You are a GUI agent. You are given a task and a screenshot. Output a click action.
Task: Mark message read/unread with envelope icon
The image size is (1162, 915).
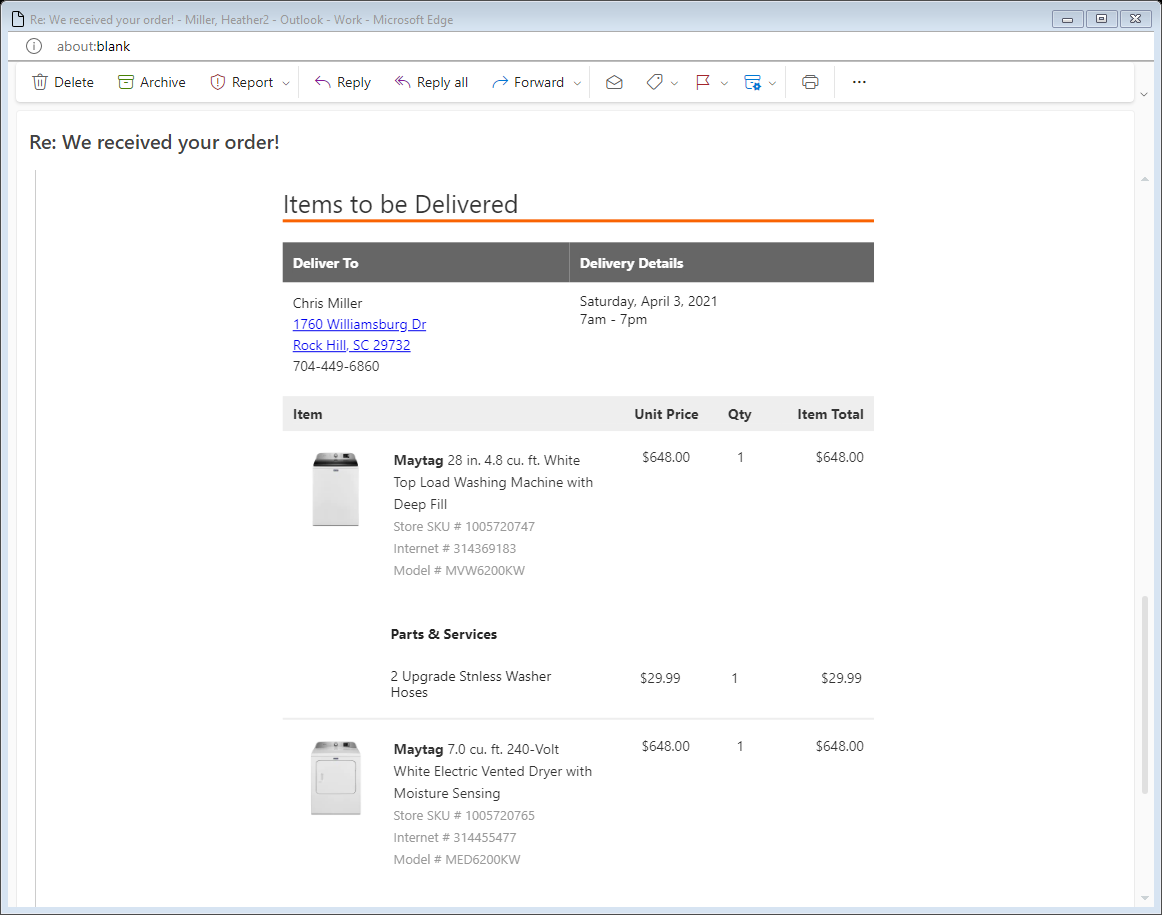click(x=614, y=82)
